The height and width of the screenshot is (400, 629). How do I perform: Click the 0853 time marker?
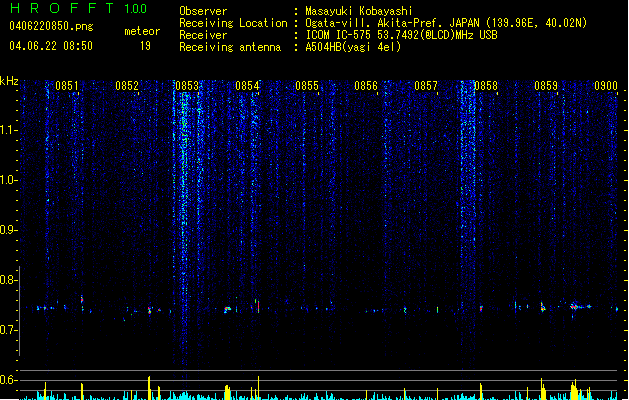point(187,86)
